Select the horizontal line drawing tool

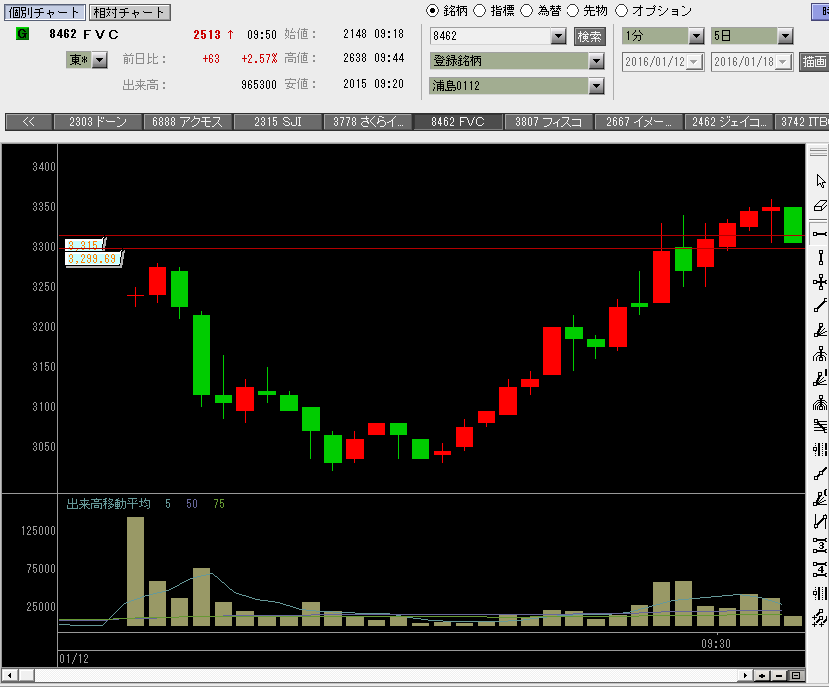(x=820, y=234)
